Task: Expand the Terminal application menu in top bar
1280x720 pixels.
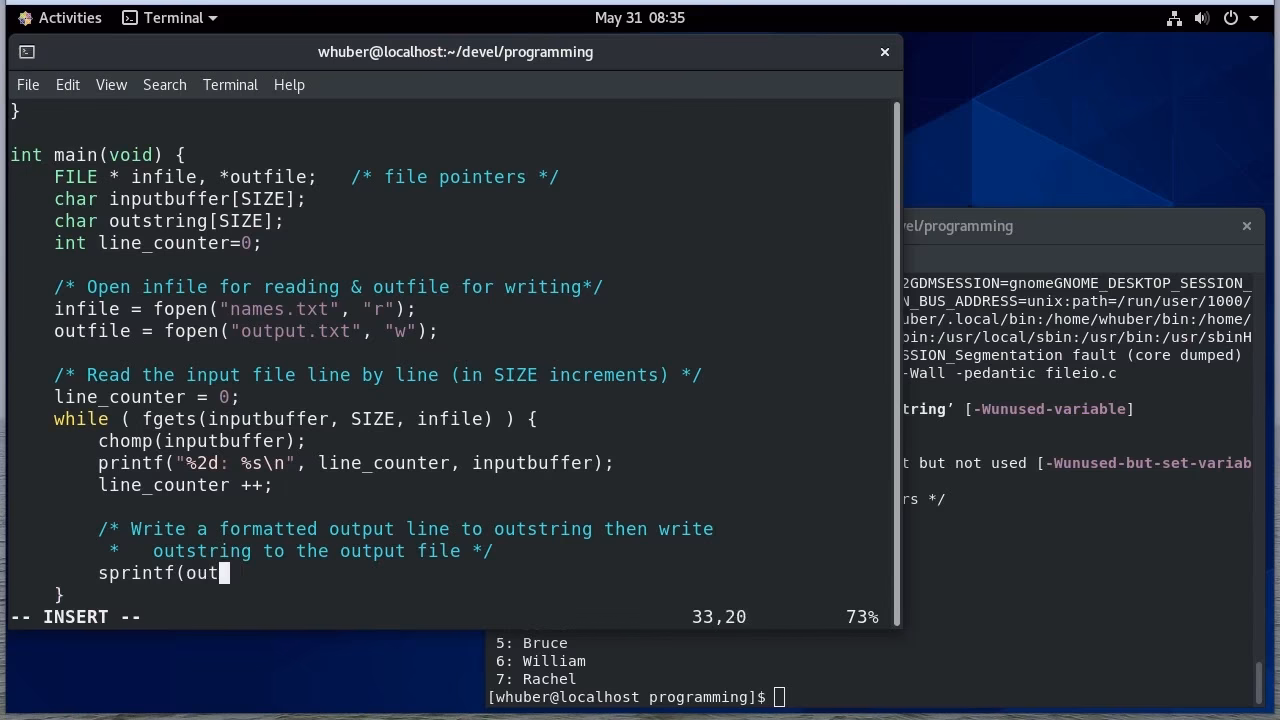Action: coord(171,18)
